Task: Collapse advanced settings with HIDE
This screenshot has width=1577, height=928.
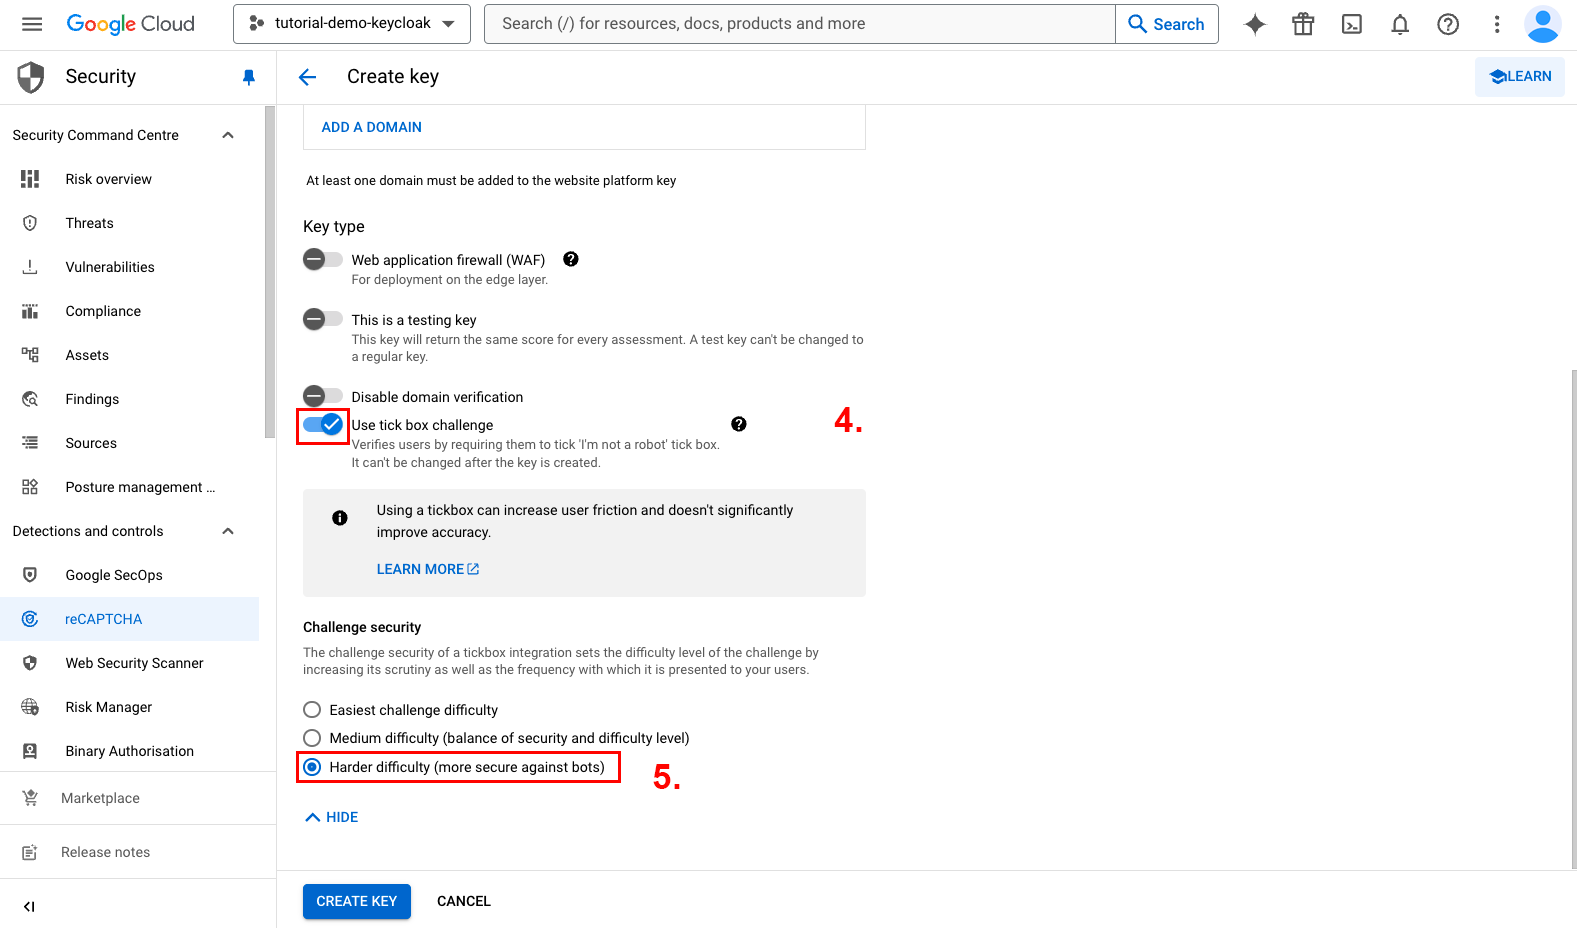Action: coord(331,817)
